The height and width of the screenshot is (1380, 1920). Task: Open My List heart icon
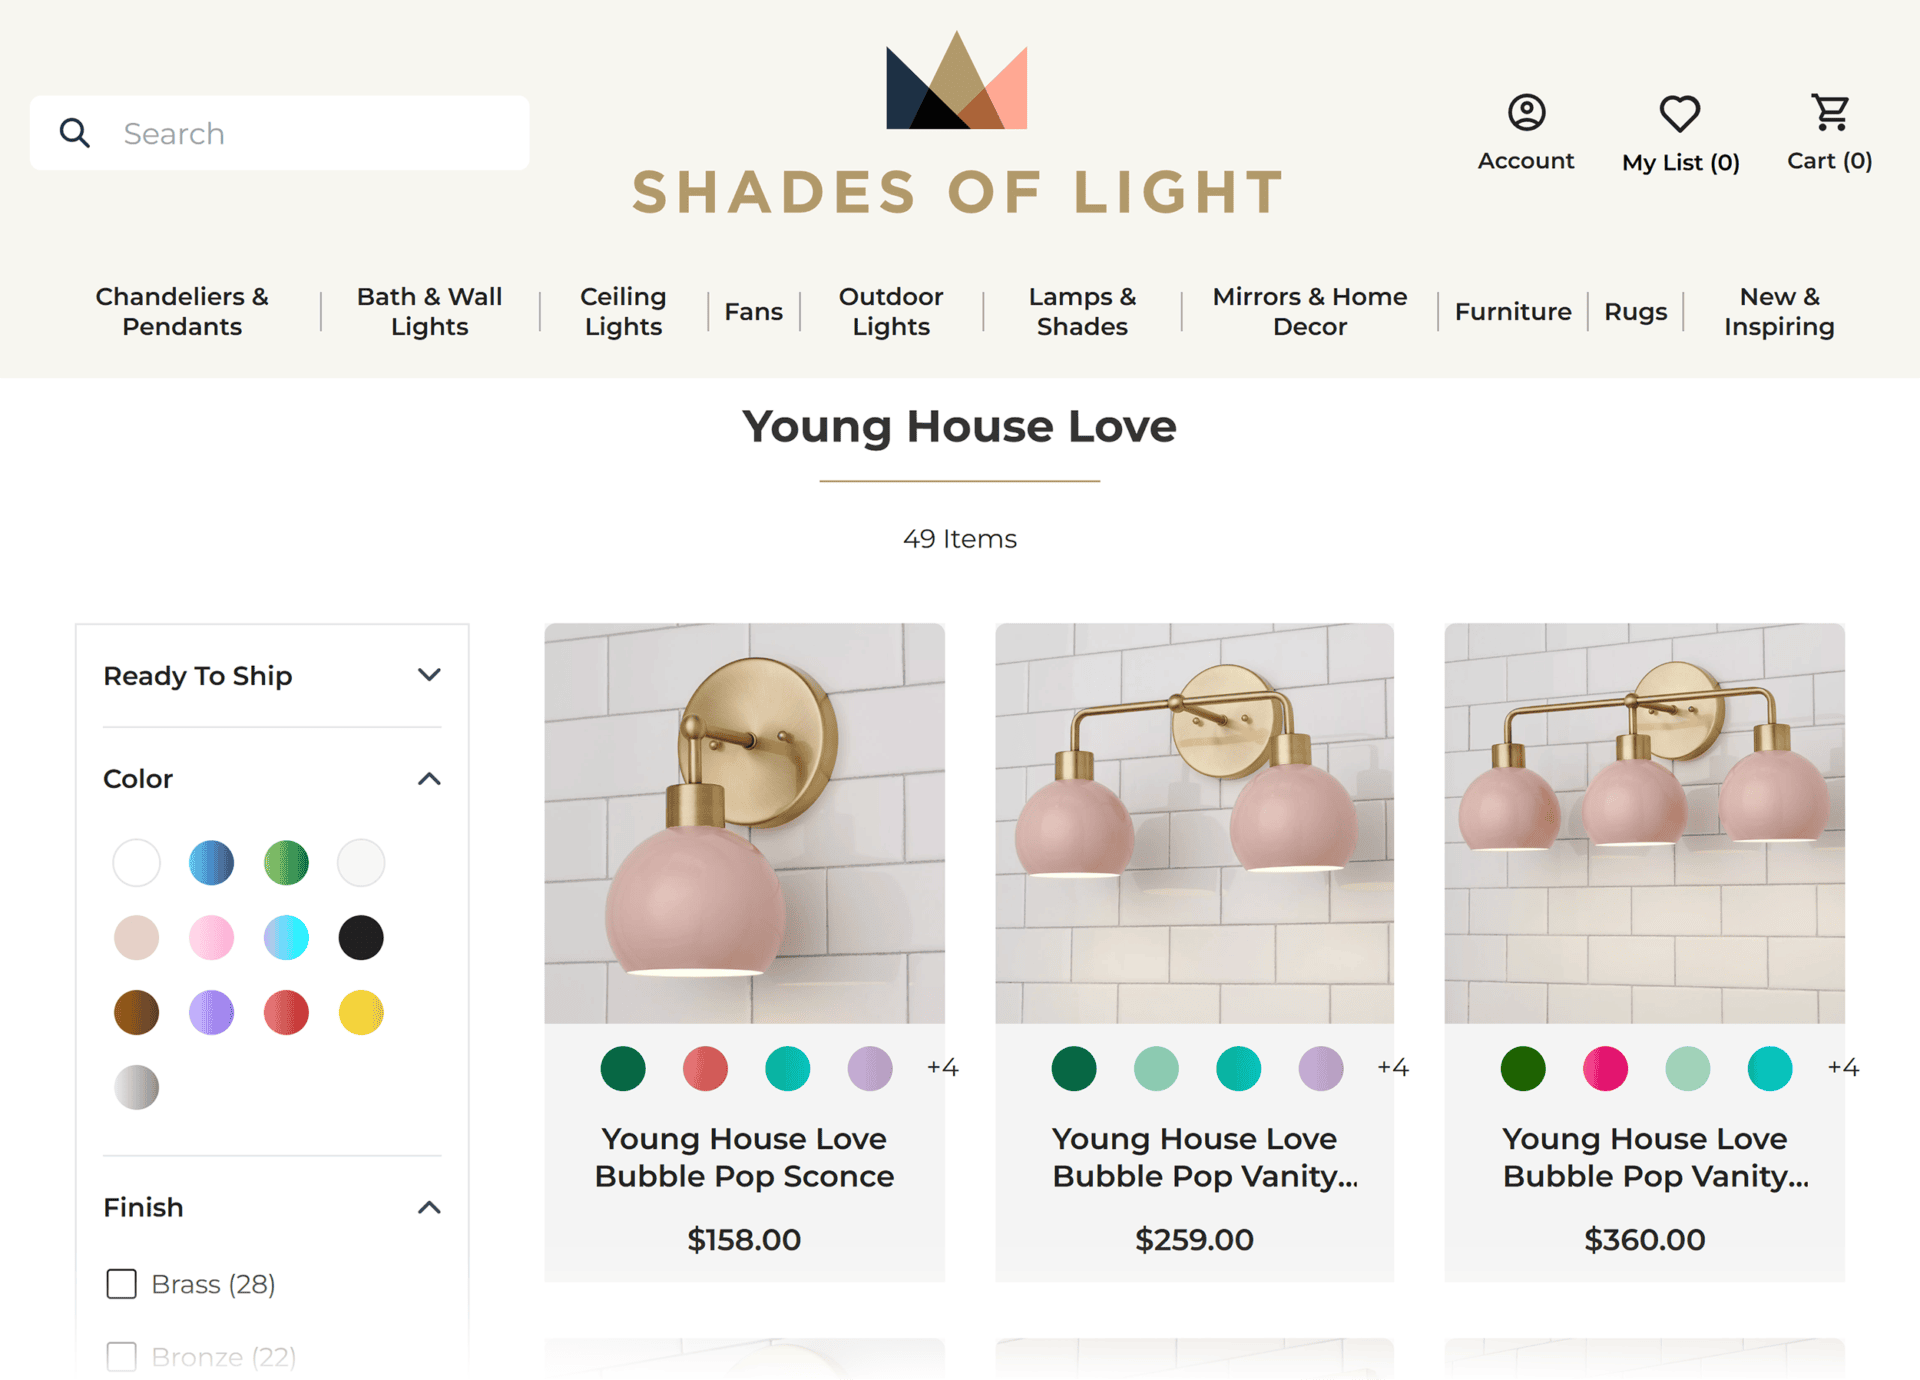(x=1679, y=114)
